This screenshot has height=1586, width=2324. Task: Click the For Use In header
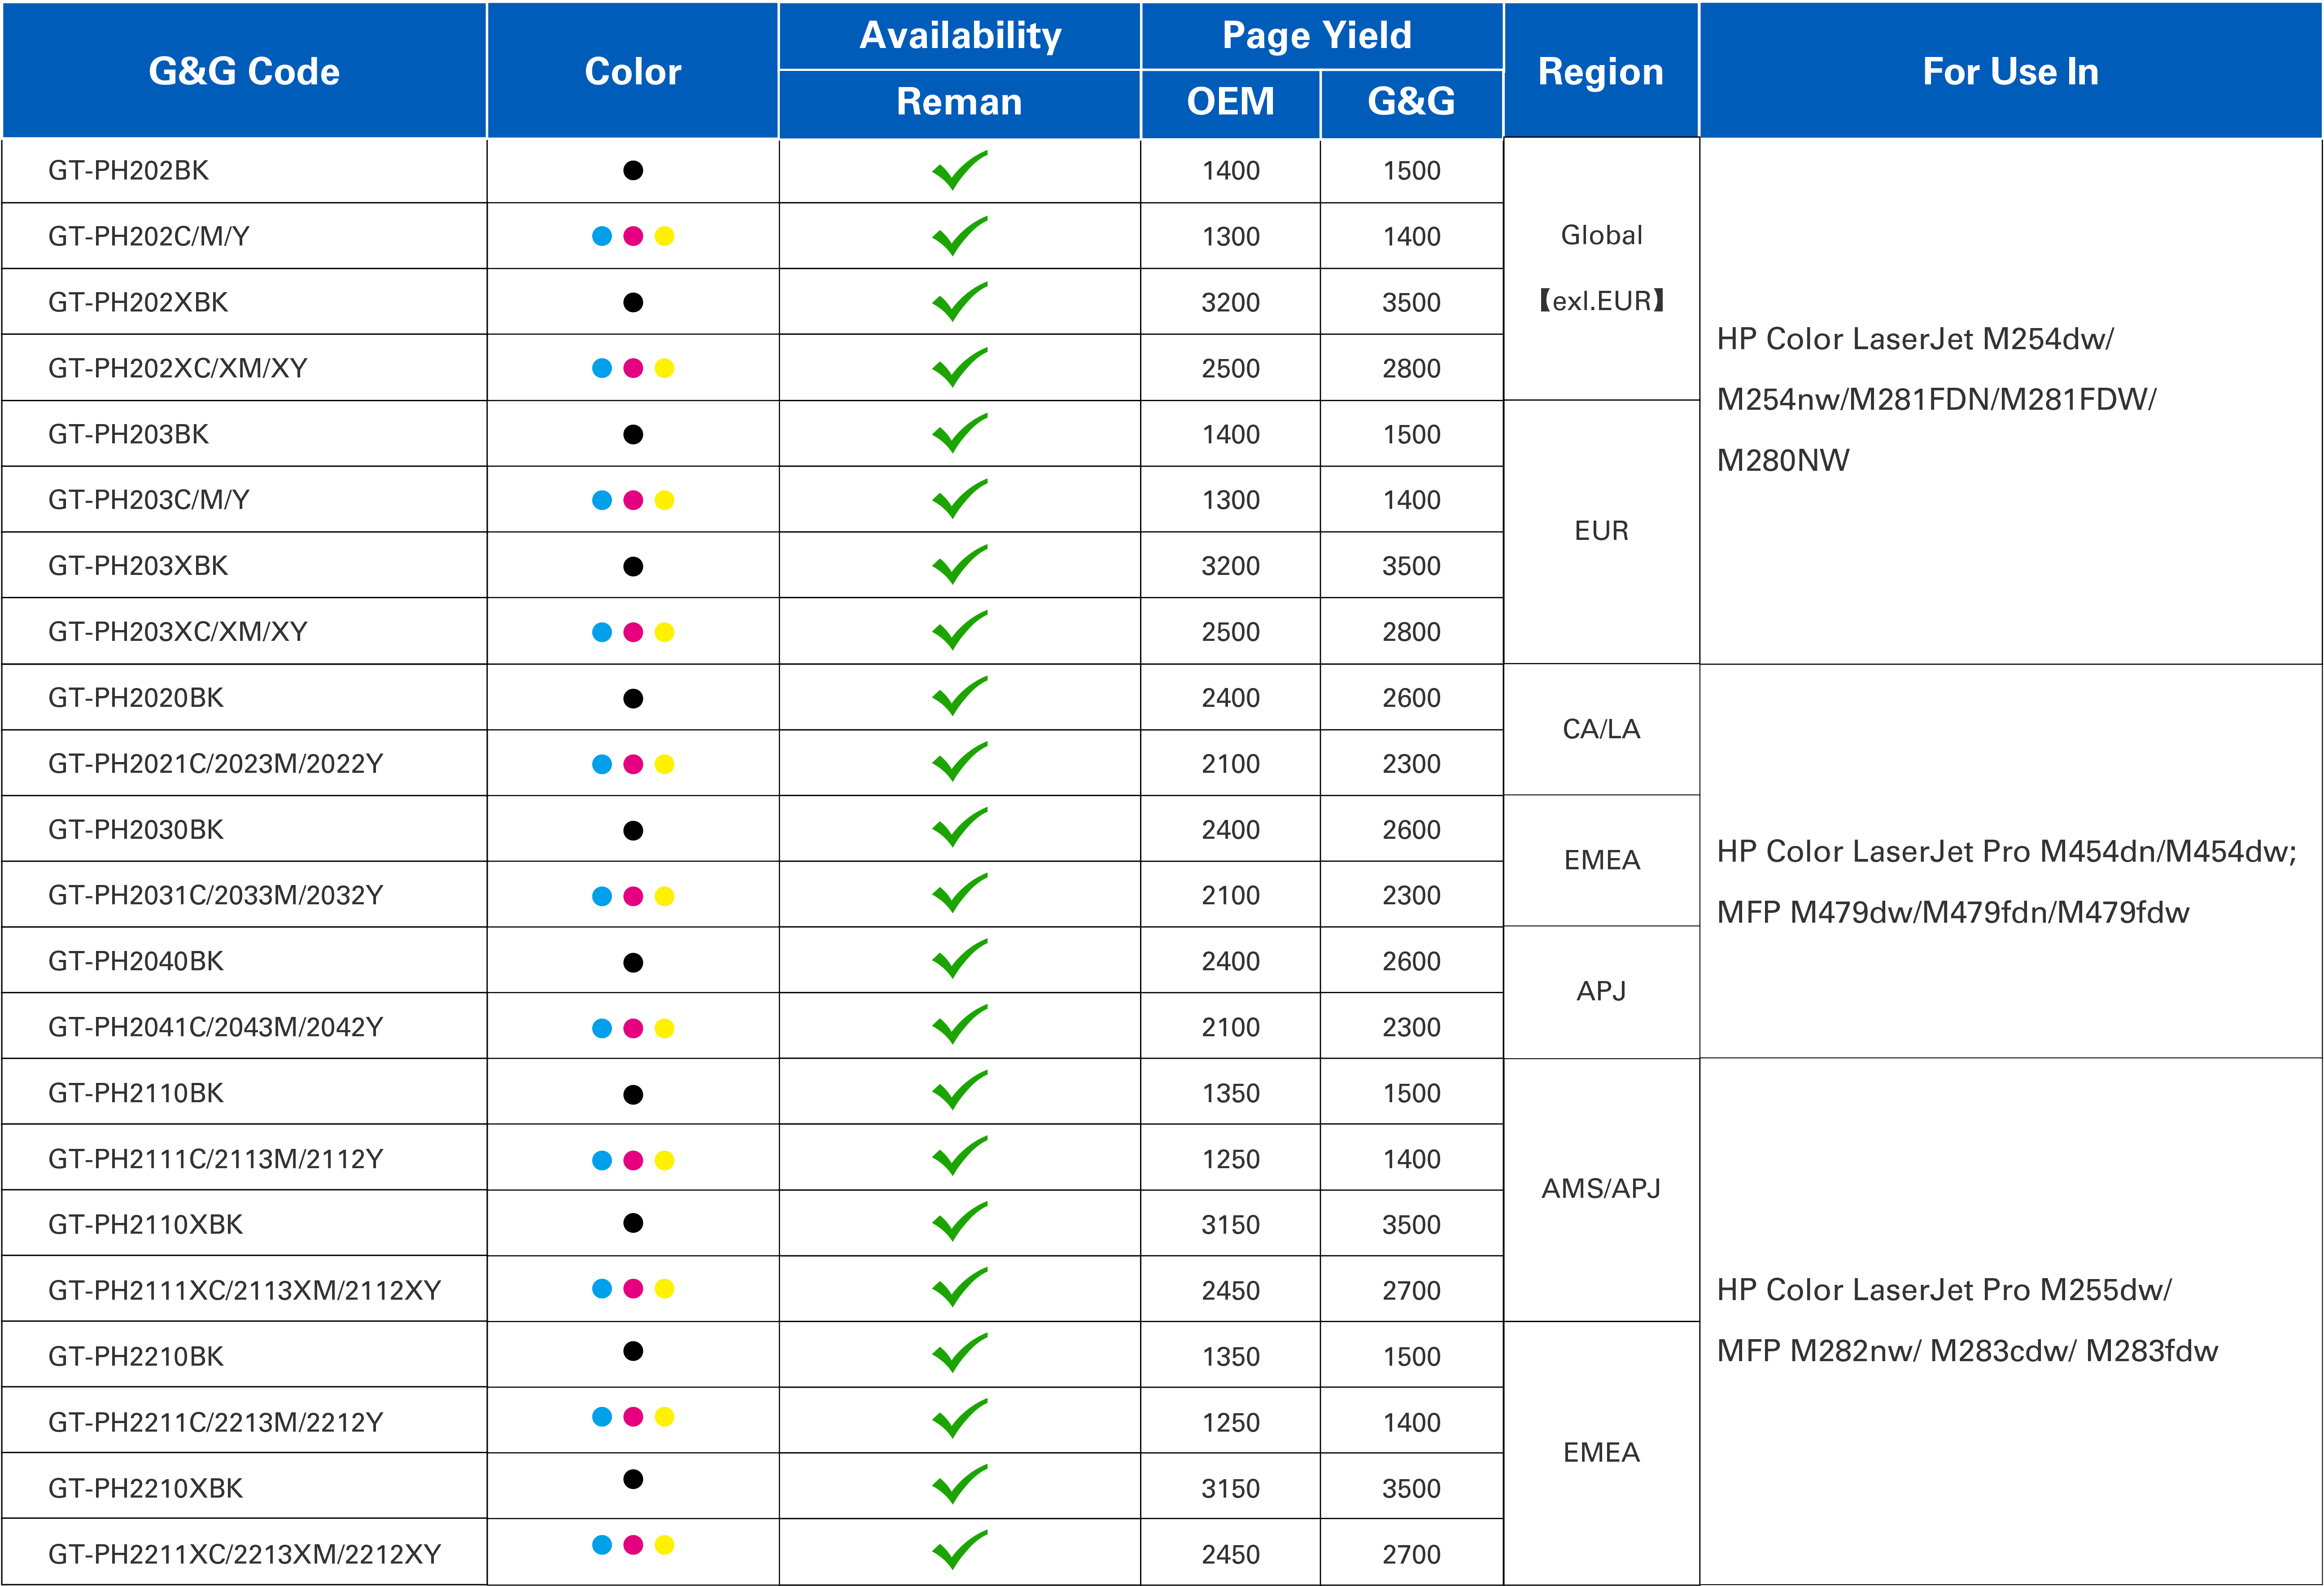pyautogui.click(x=2010, y=71)
